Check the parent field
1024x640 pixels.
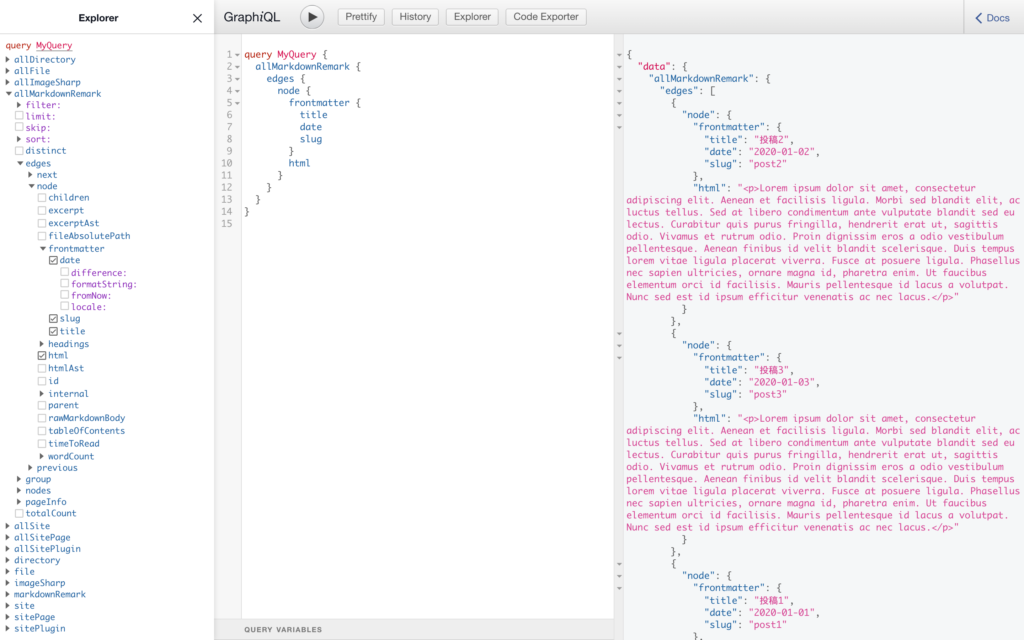[x=42, y=405]
